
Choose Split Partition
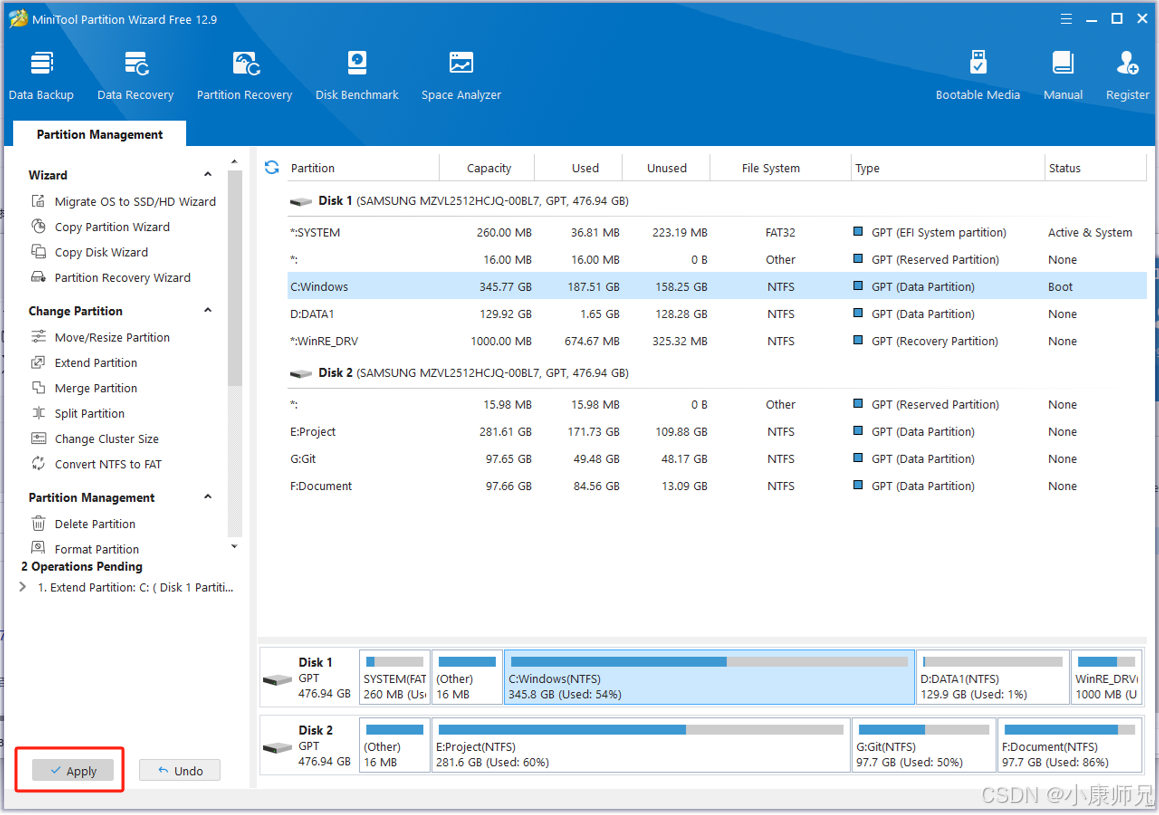[78, 414]
